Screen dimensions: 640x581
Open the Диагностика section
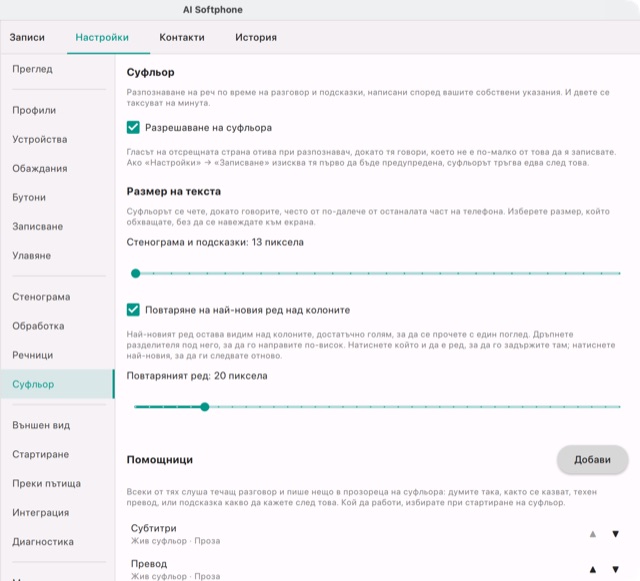point(57,541)
